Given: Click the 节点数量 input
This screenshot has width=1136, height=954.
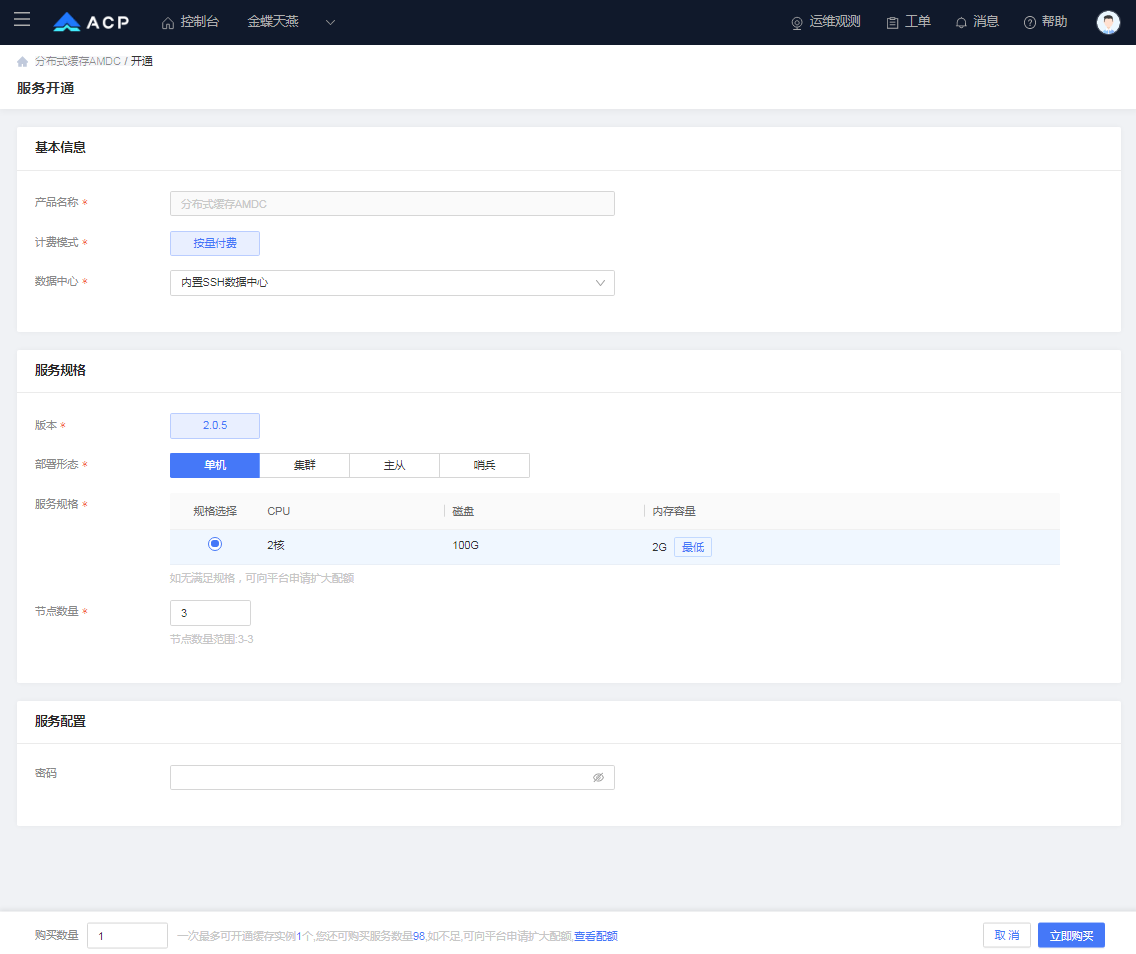Looking at the screenshot, I should [210, 613].
